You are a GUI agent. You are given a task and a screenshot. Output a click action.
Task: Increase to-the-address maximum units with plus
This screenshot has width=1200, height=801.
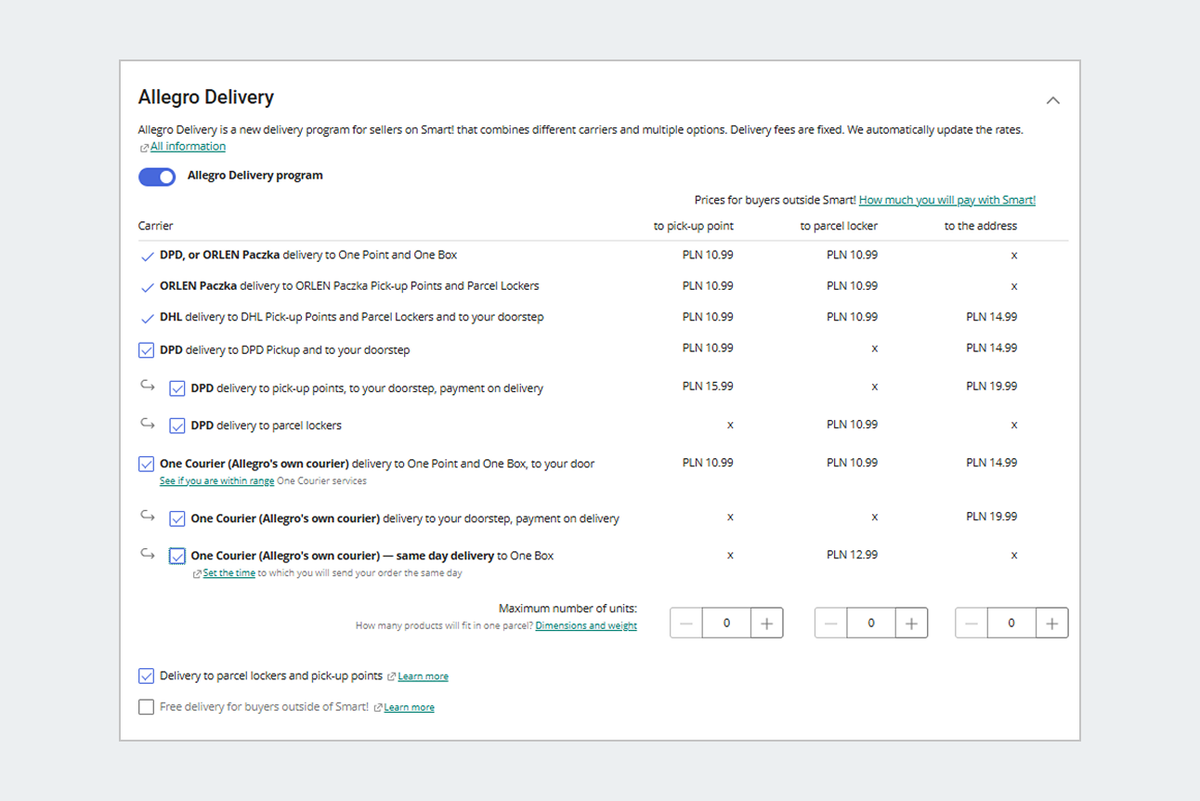tap(1052, 623)
